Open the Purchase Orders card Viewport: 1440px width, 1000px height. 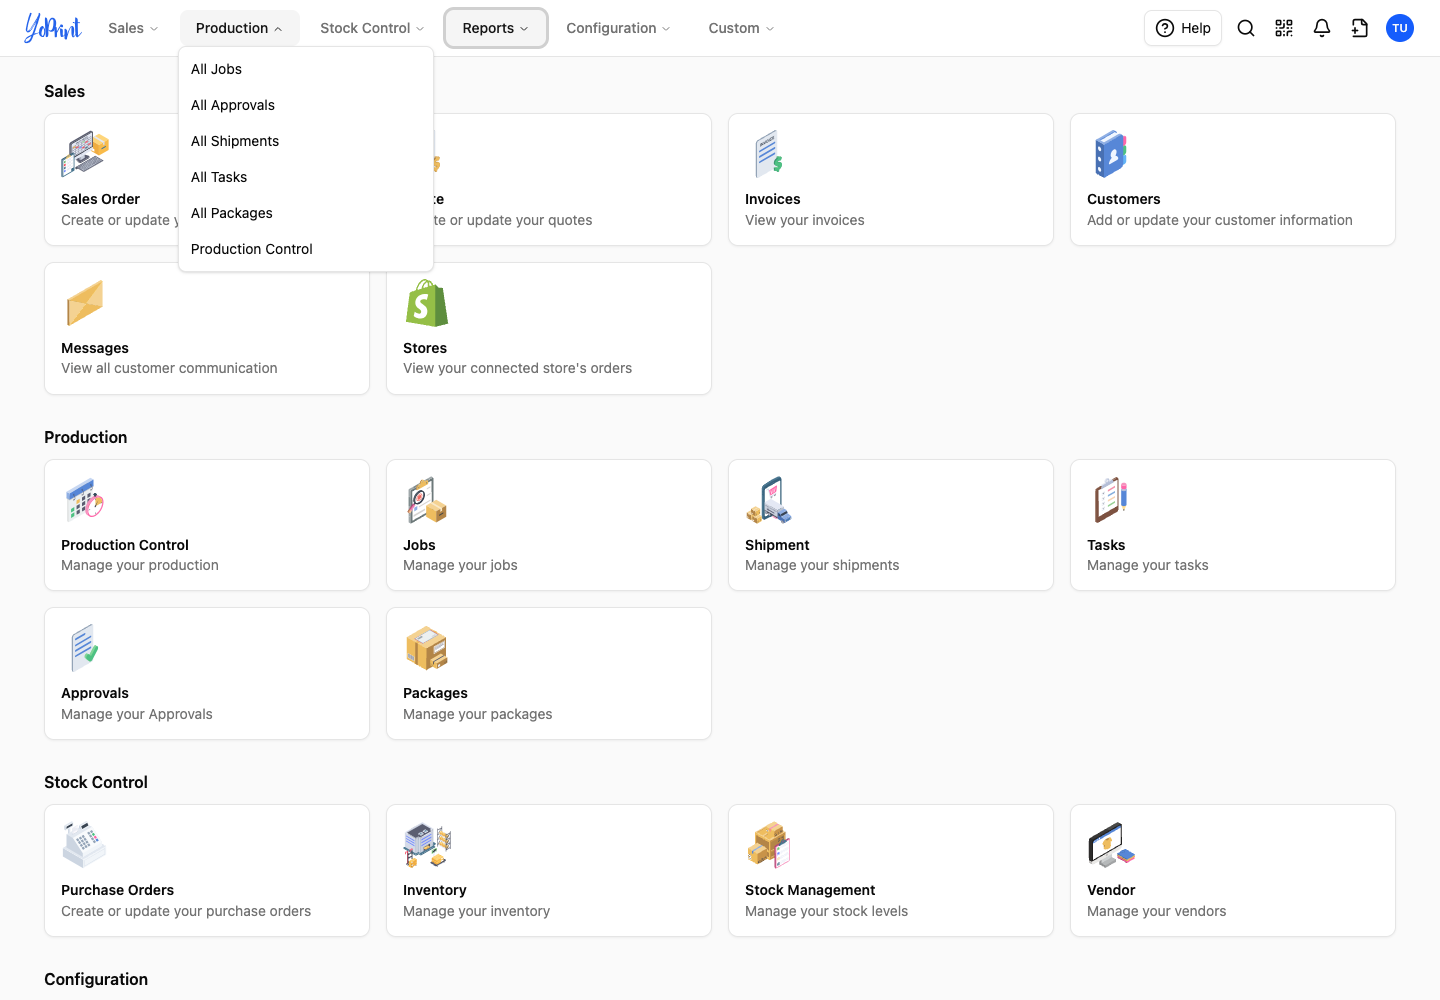207,871
